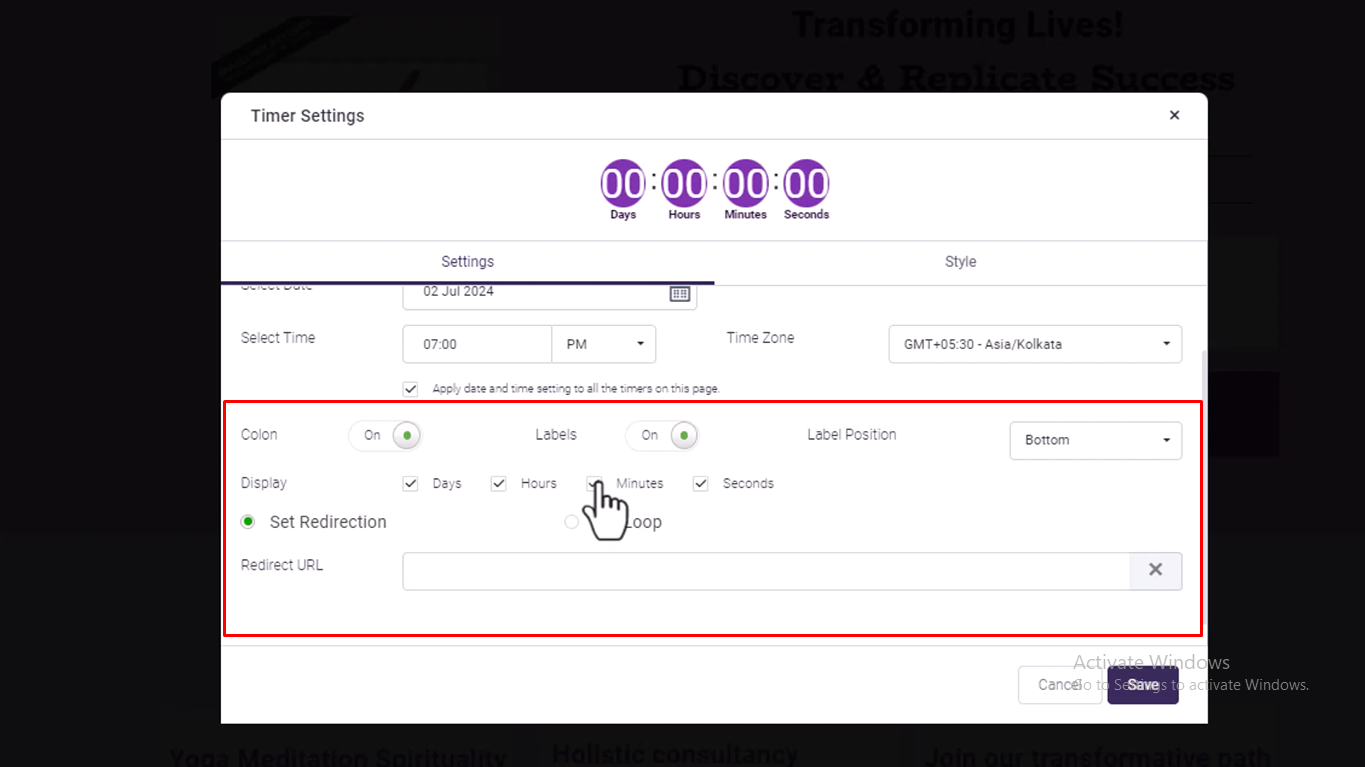Open the calendar date picker icon
This screenshot has height=767, width=1365.
[680, 293]
